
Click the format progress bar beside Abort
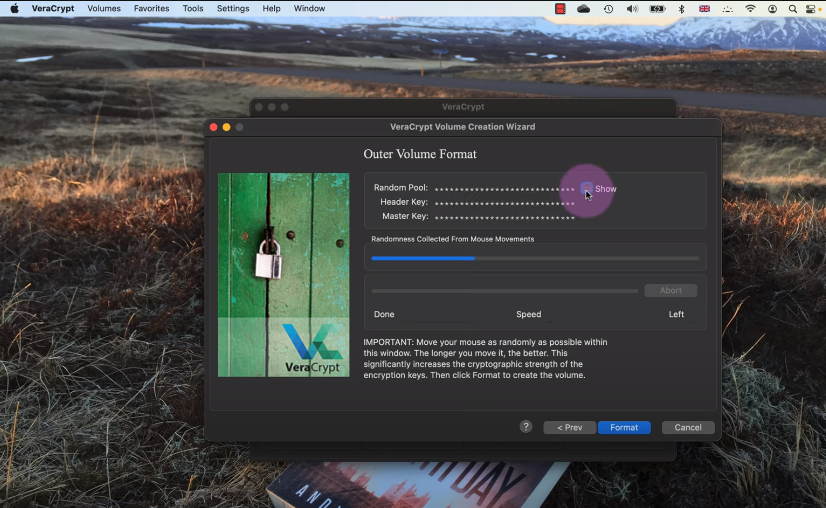pos(505,291)
